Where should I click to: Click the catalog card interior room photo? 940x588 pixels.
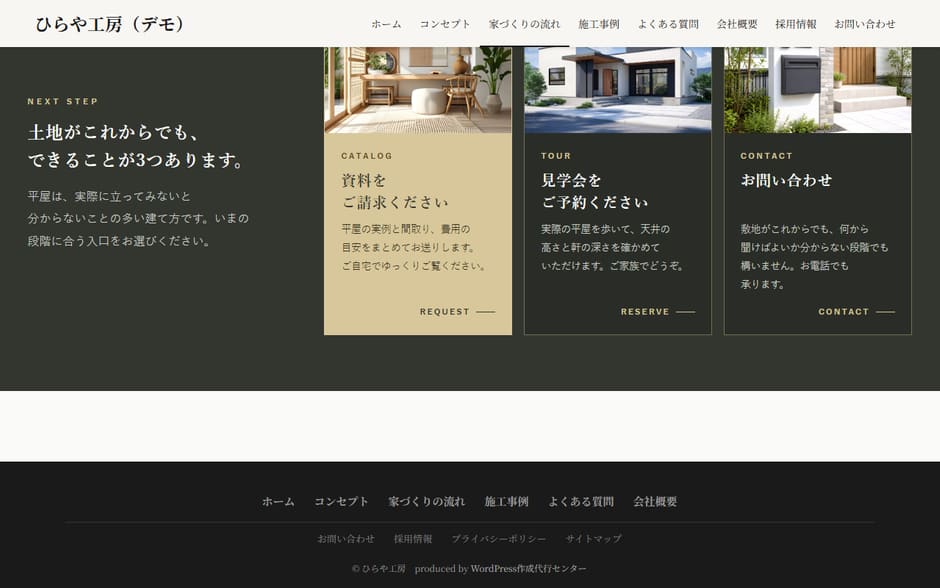pyautogui.click(x=418, y=90)
